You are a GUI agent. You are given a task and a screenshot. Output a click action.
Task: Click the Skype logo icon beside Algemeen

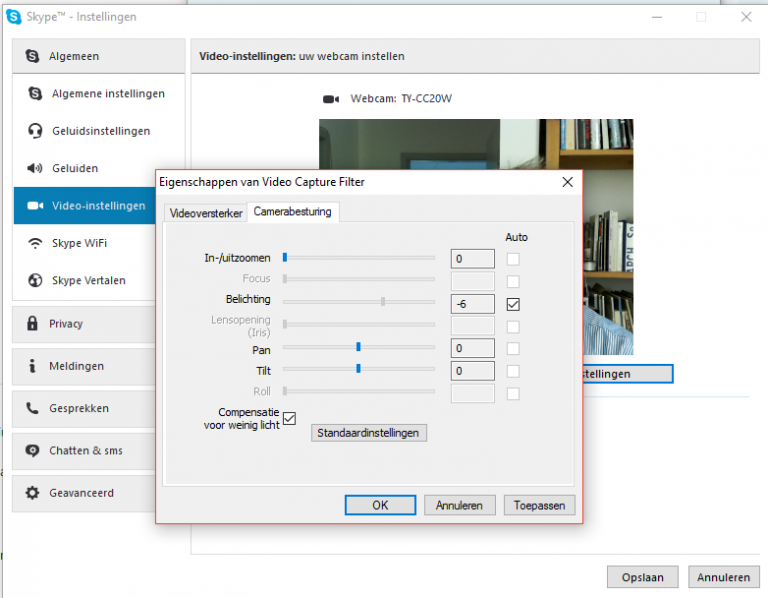click(33, 57)
